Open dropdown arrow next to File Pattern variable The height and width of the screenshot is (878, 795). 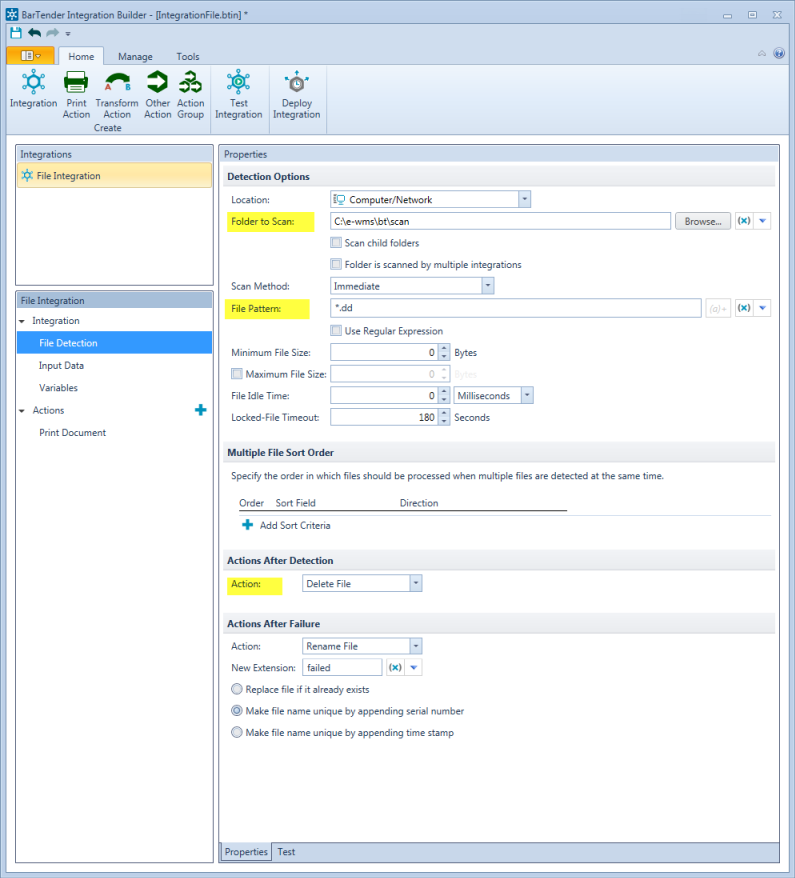tap(762, 307)
